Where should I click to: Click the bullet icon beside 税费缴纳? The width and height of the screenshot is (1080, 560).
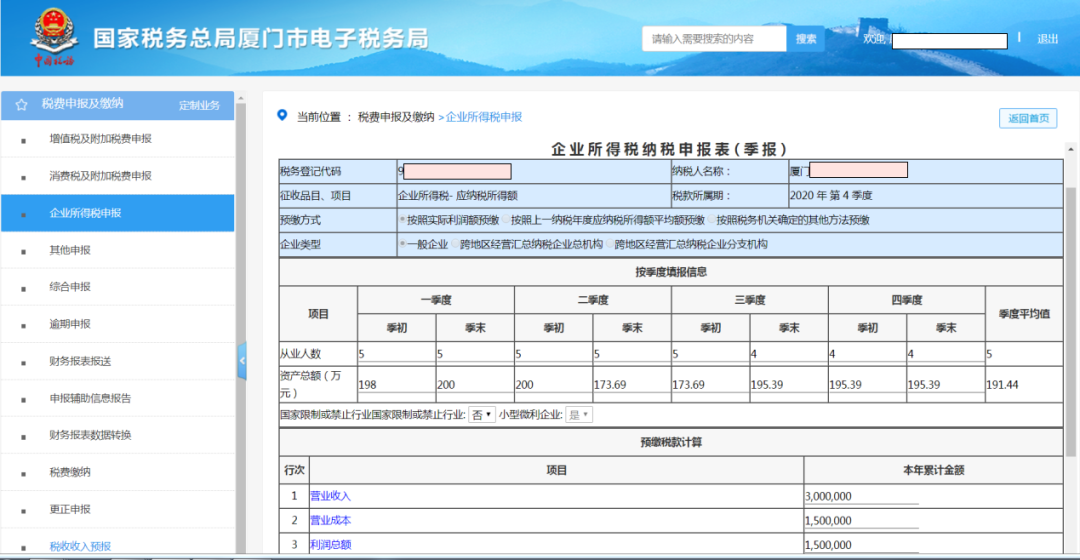23,474
